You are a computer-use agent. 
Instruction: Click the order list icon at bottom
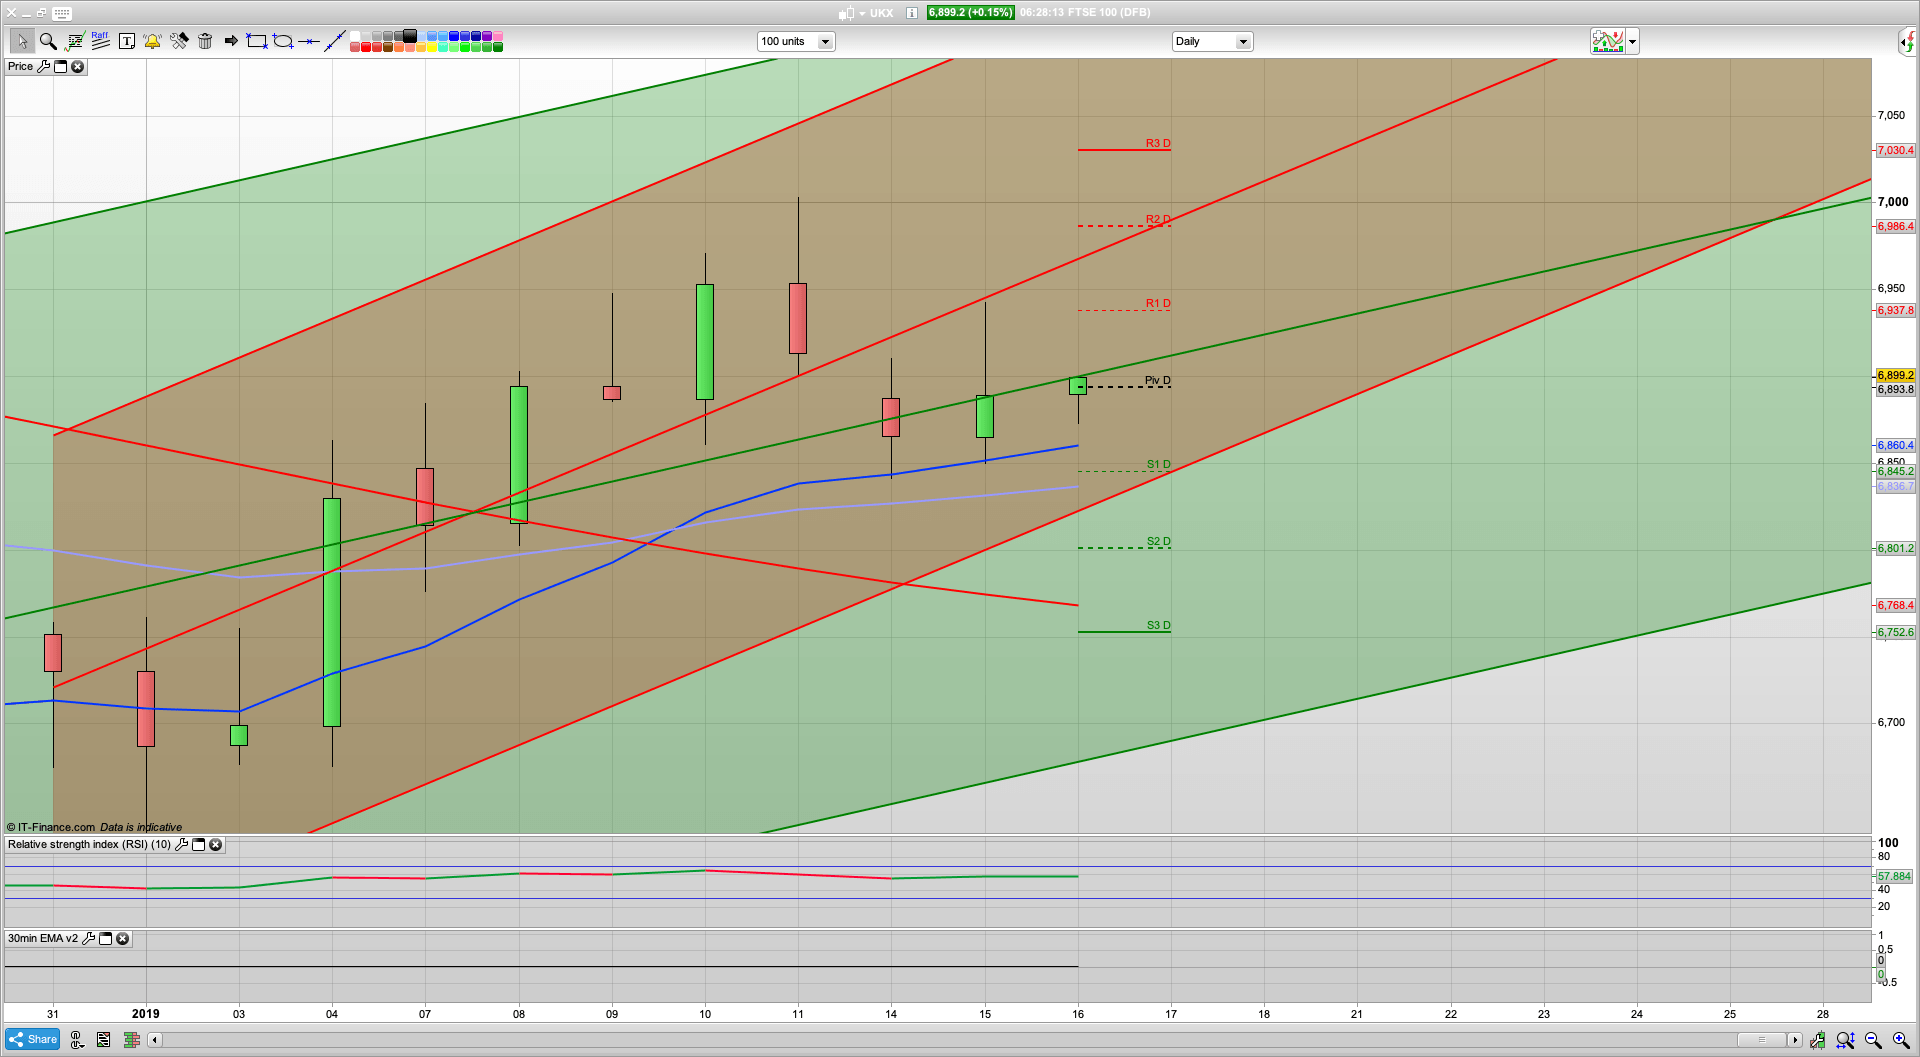pyautogui.click(x=103, y=1040)
